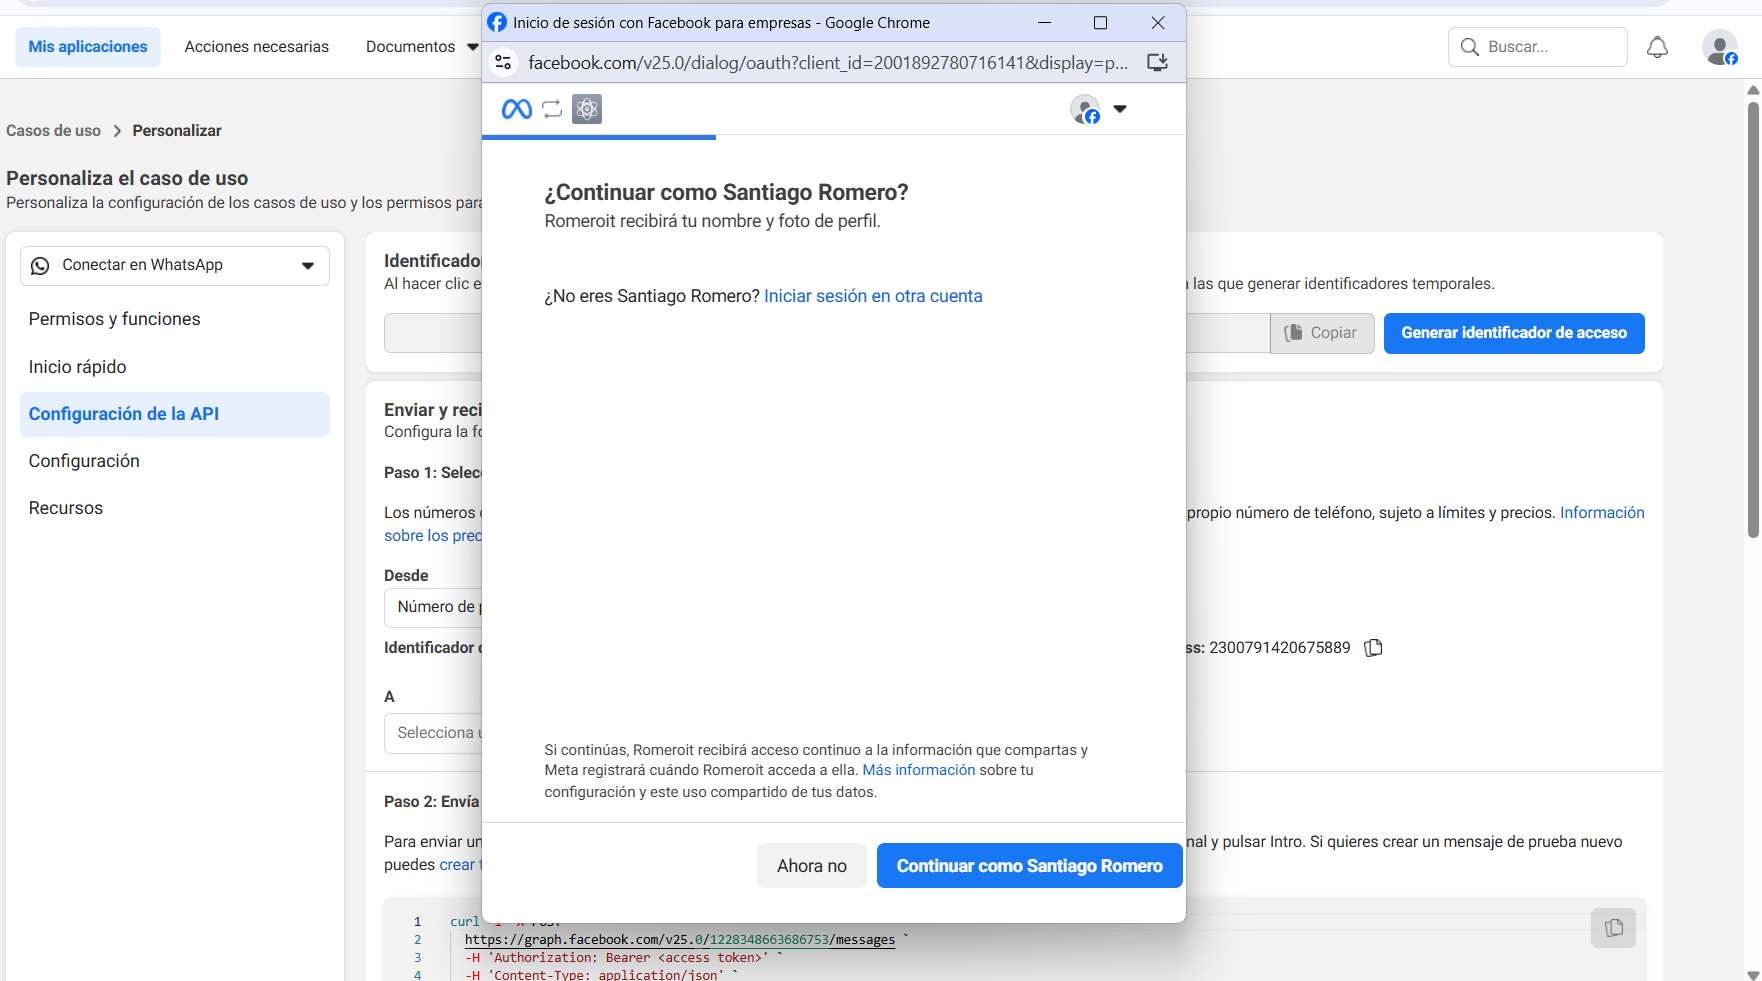Switch to the Mis aplicaciones tab

88,47
